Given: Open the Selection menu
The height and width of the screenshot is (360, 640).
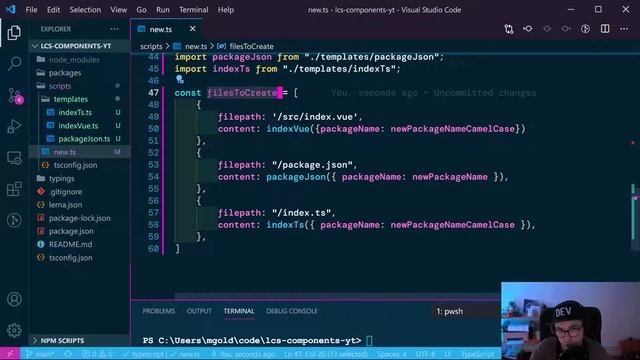Looking at the screenshot, I should point(85,10).
